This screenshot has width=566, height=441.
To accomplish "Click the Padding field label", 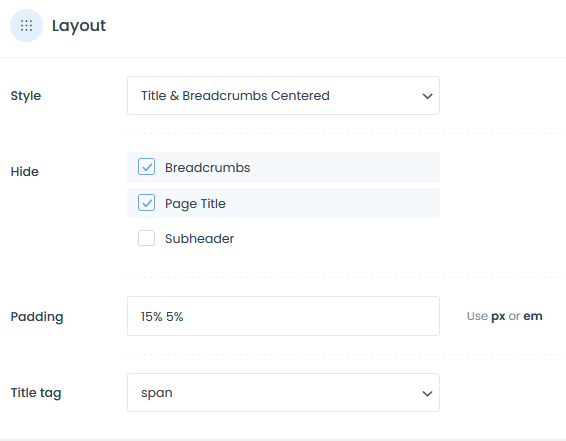I will coord(37,317).
